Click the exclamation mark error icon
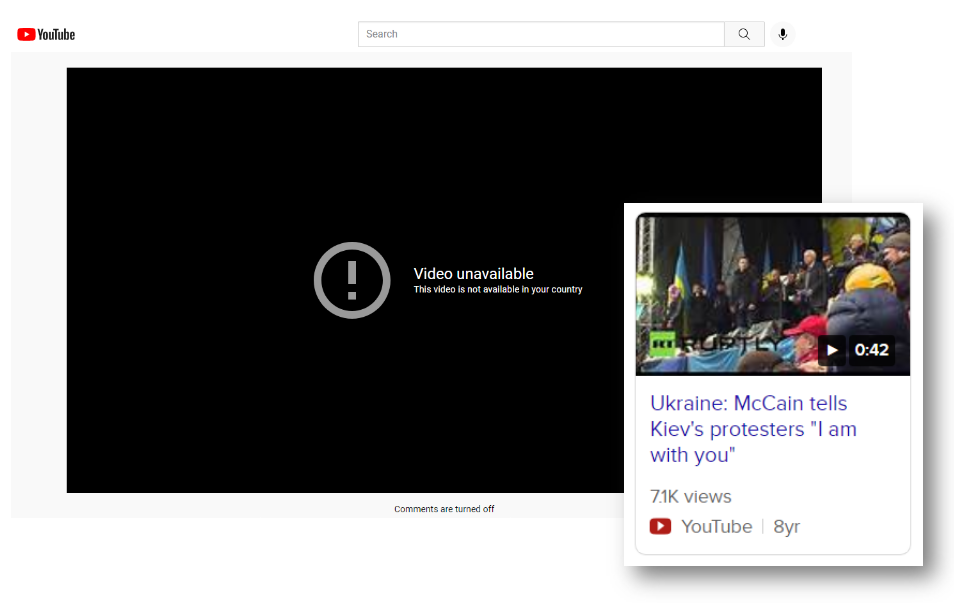This screenshot has height=603, width=954. coord(352,280)
